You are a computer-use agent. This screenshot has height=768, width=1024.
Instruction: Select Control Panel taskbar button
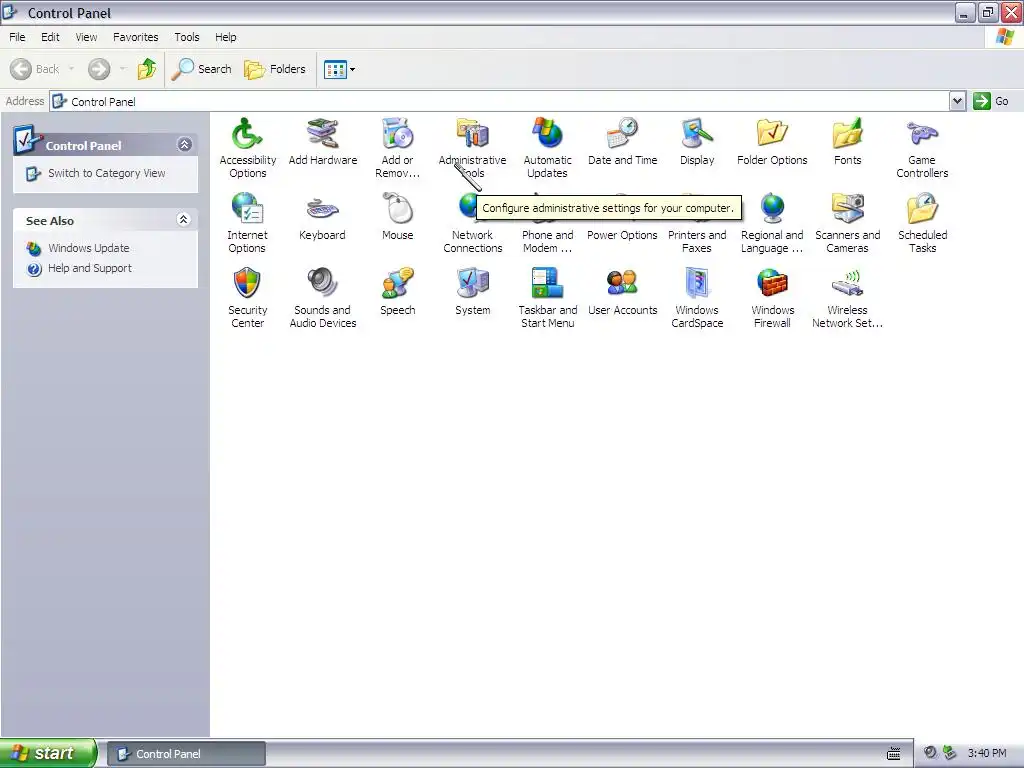point(186,754)
